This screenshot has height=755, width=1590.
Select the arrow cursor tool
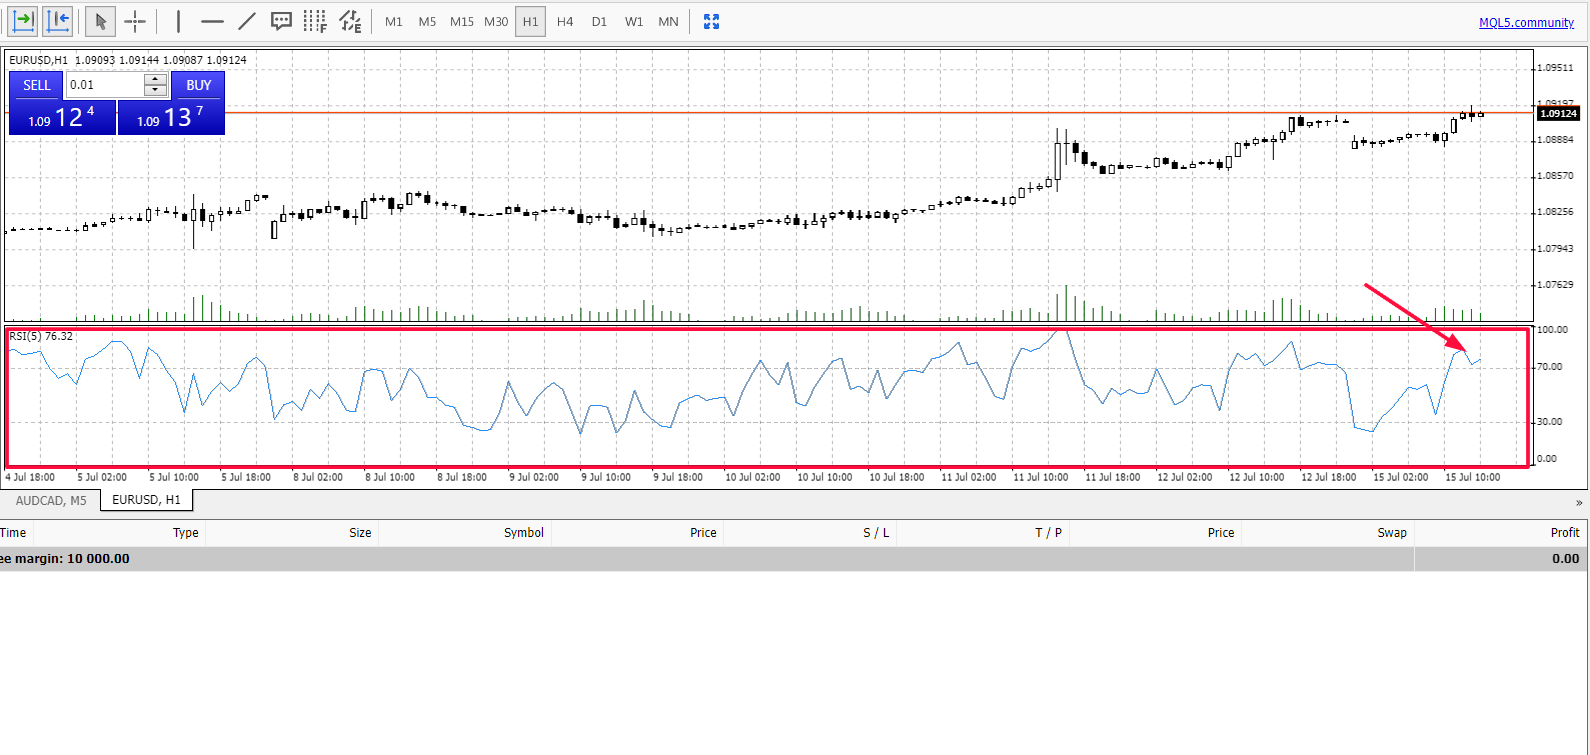pos(100,21)
